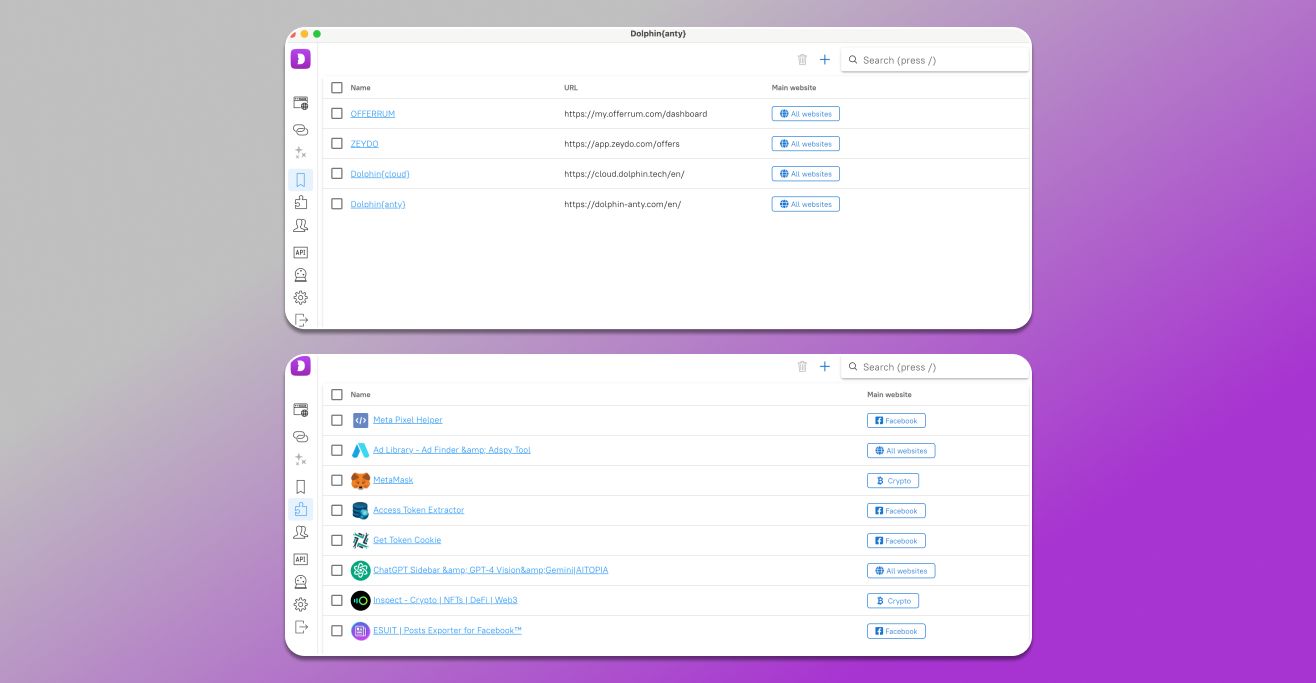Check the Dolphin{anty} bookmark row checkbox
1316x683 pixels.
point(337,204)
